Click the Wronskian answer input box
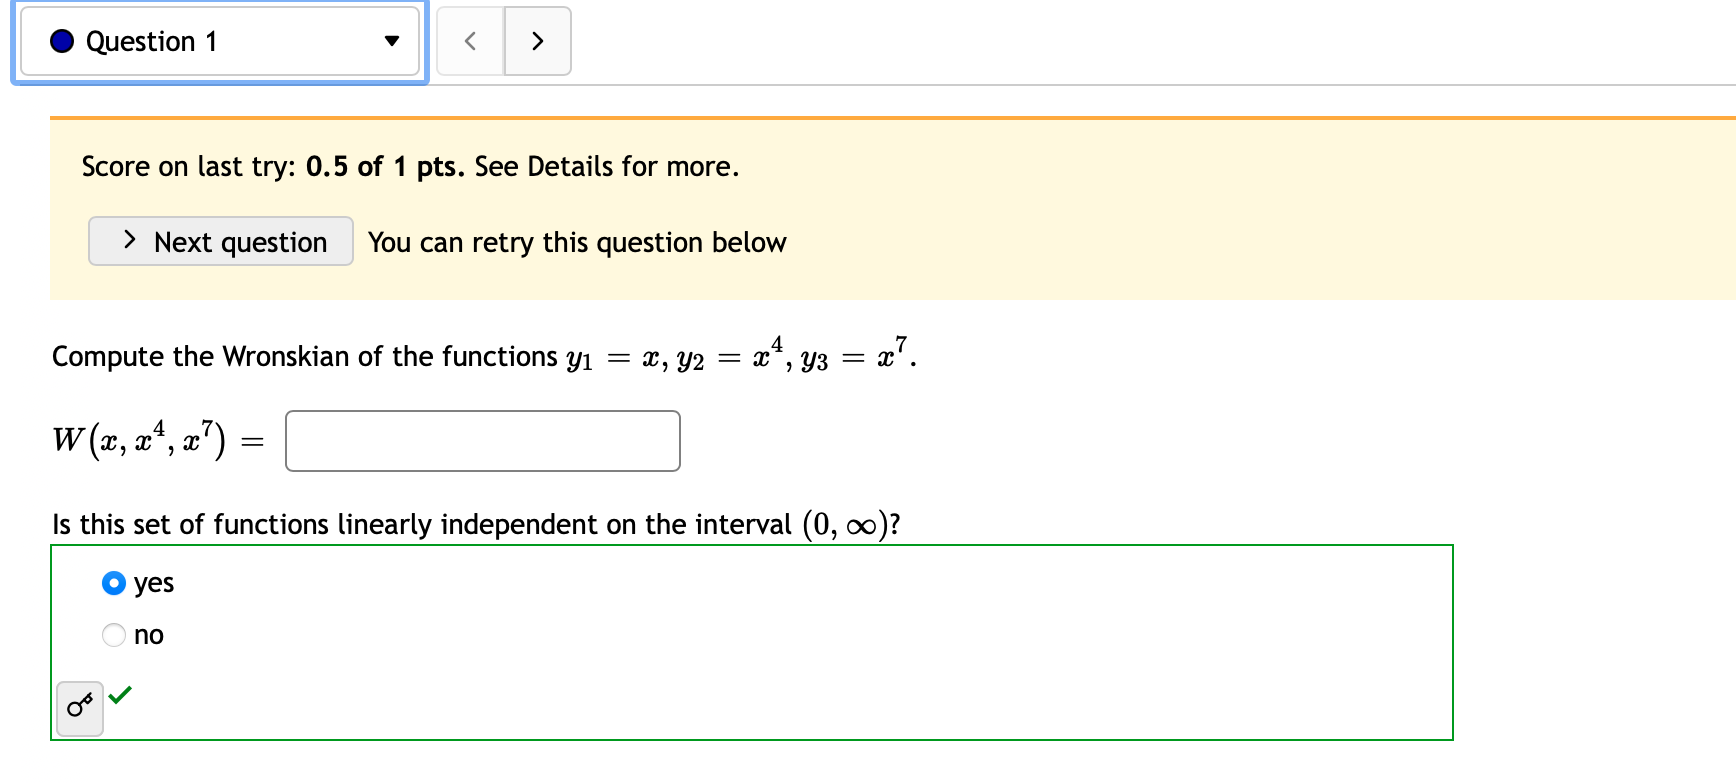 [x=482, y=440]
